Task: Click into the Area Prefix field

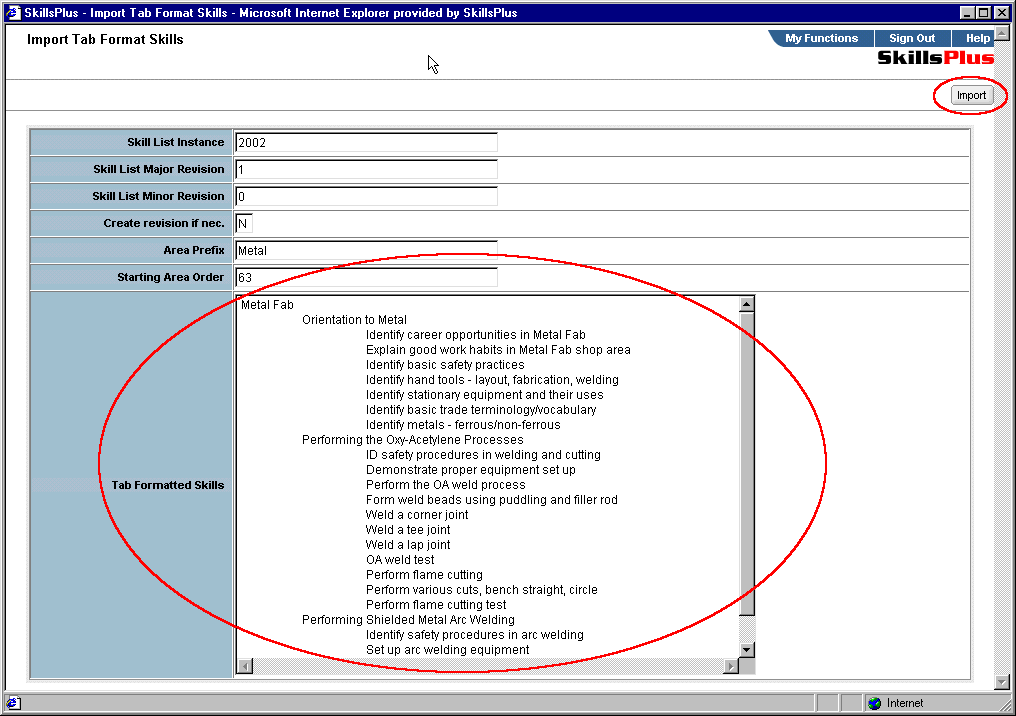Action: coord(366,251)
